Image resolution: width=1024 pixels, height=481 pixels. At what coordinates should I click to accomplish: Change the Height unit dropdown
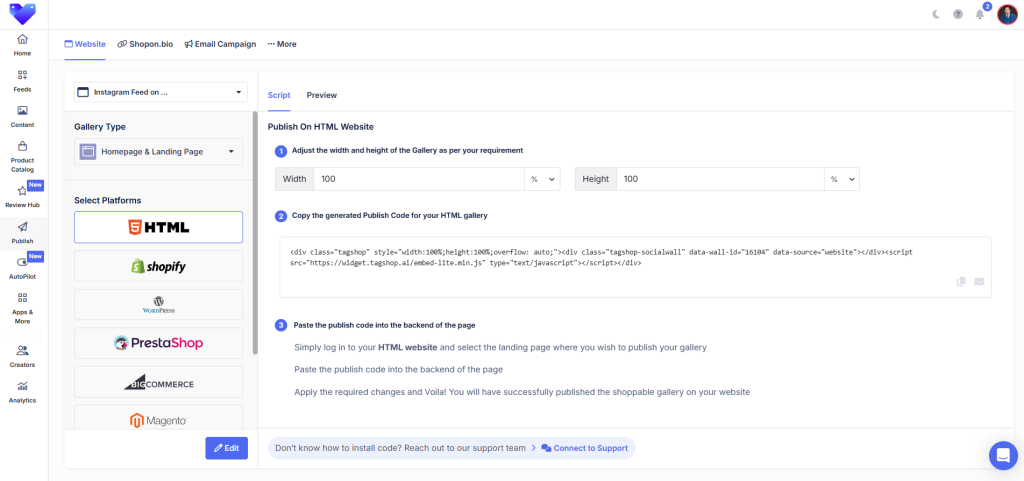point(842,179)
